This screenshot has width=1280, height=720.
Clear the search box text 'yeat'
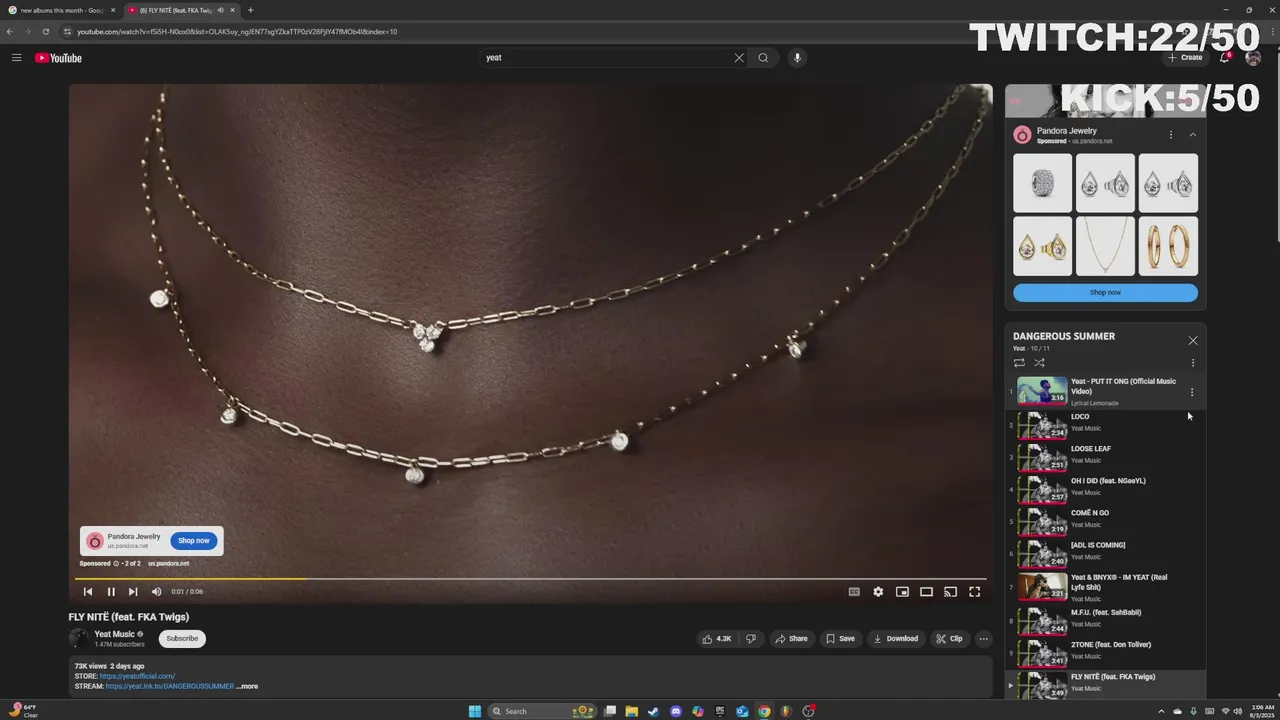pos(739,58)
